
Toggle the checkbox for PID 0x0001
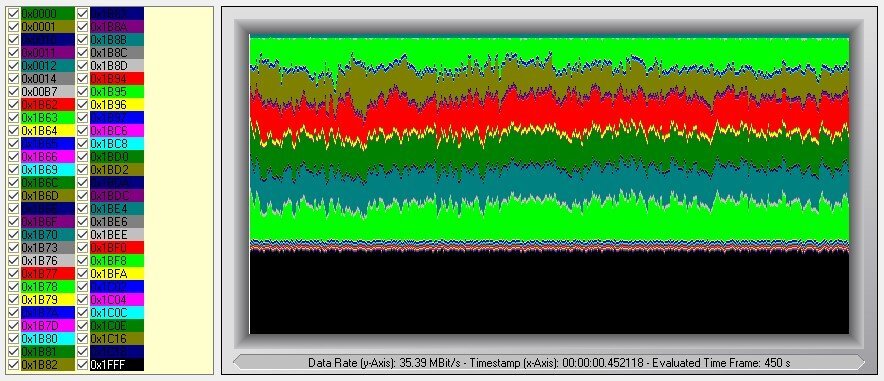[x=14, y=26]
